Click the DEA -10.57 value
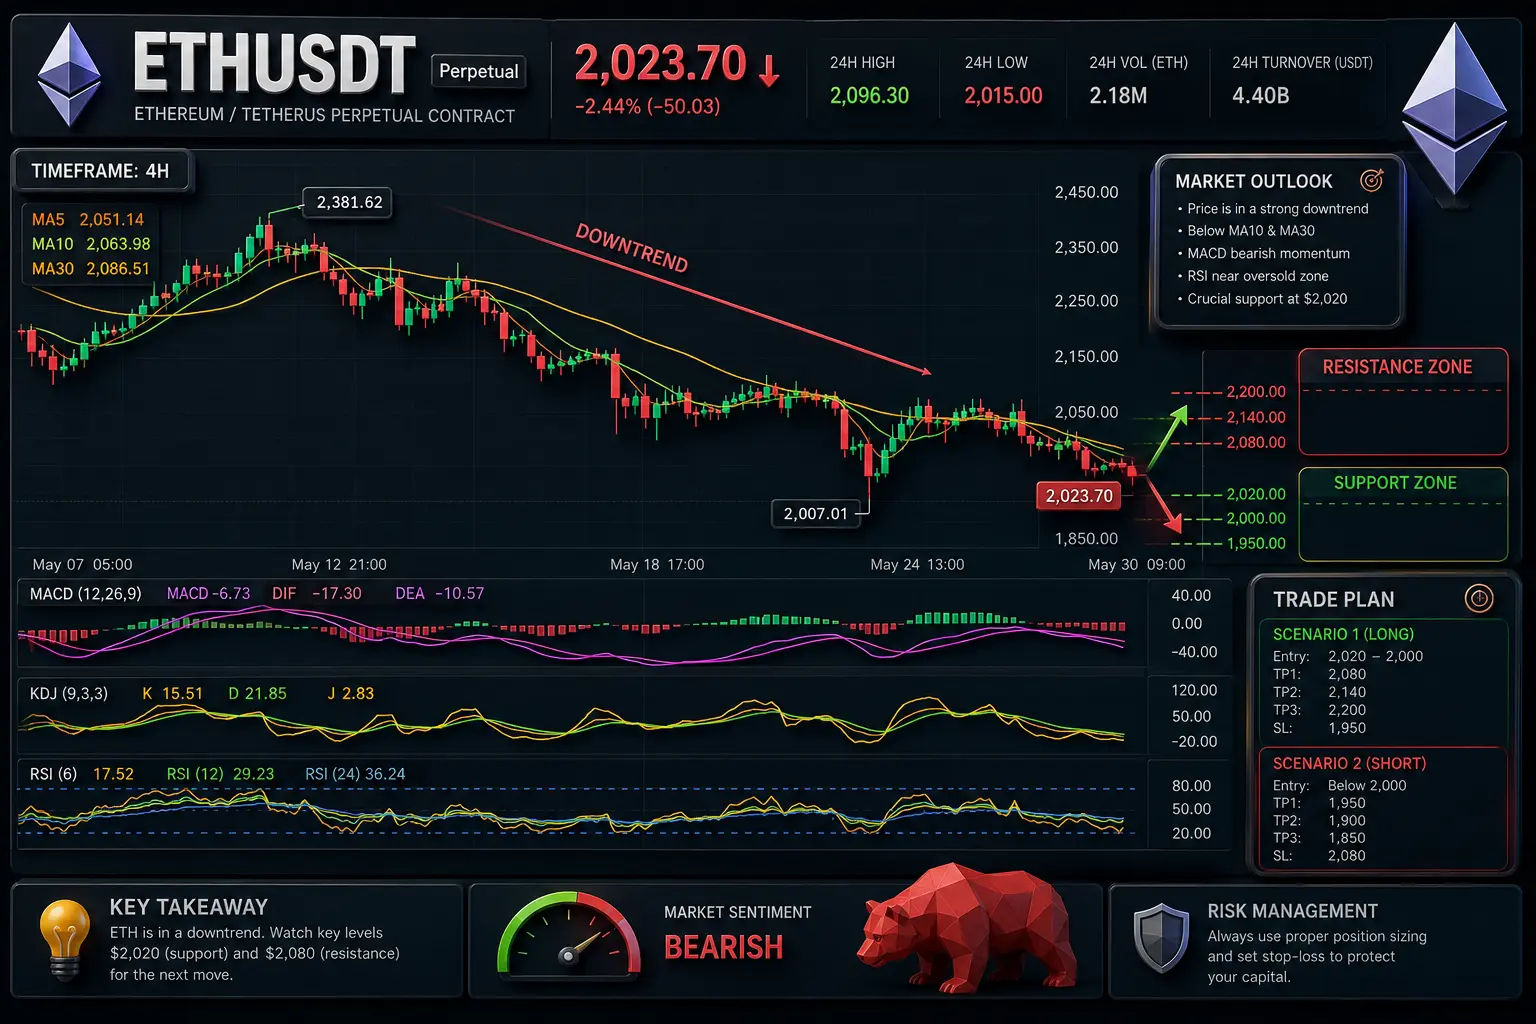The image size is (1536, 1024). [440, 594]
